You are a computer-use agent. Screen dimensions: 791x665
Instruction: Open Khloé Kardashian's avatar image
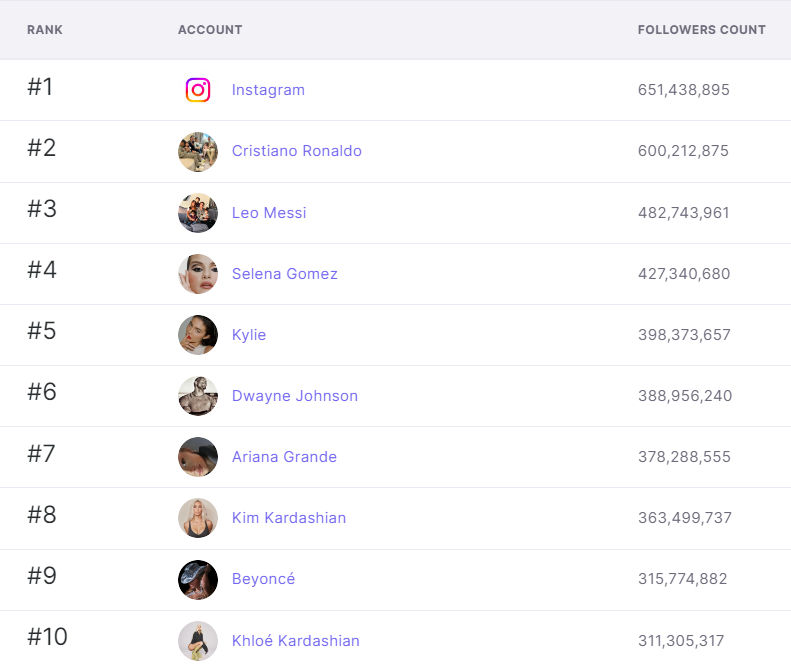click(198, 641)
